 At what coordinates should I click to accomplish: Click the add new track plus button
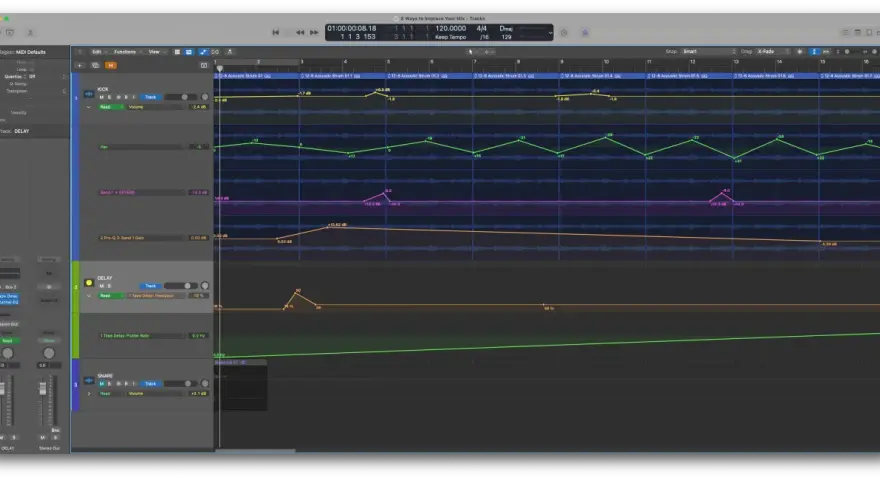point(80,66)
